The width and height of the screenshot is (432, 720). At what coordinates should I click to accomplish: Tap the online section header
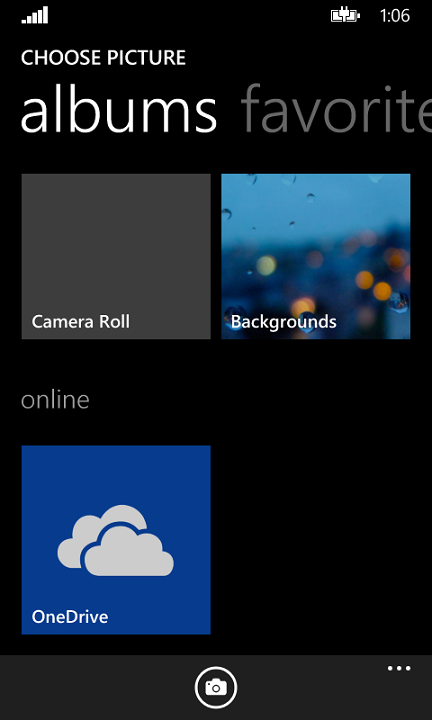coord(55,400)
